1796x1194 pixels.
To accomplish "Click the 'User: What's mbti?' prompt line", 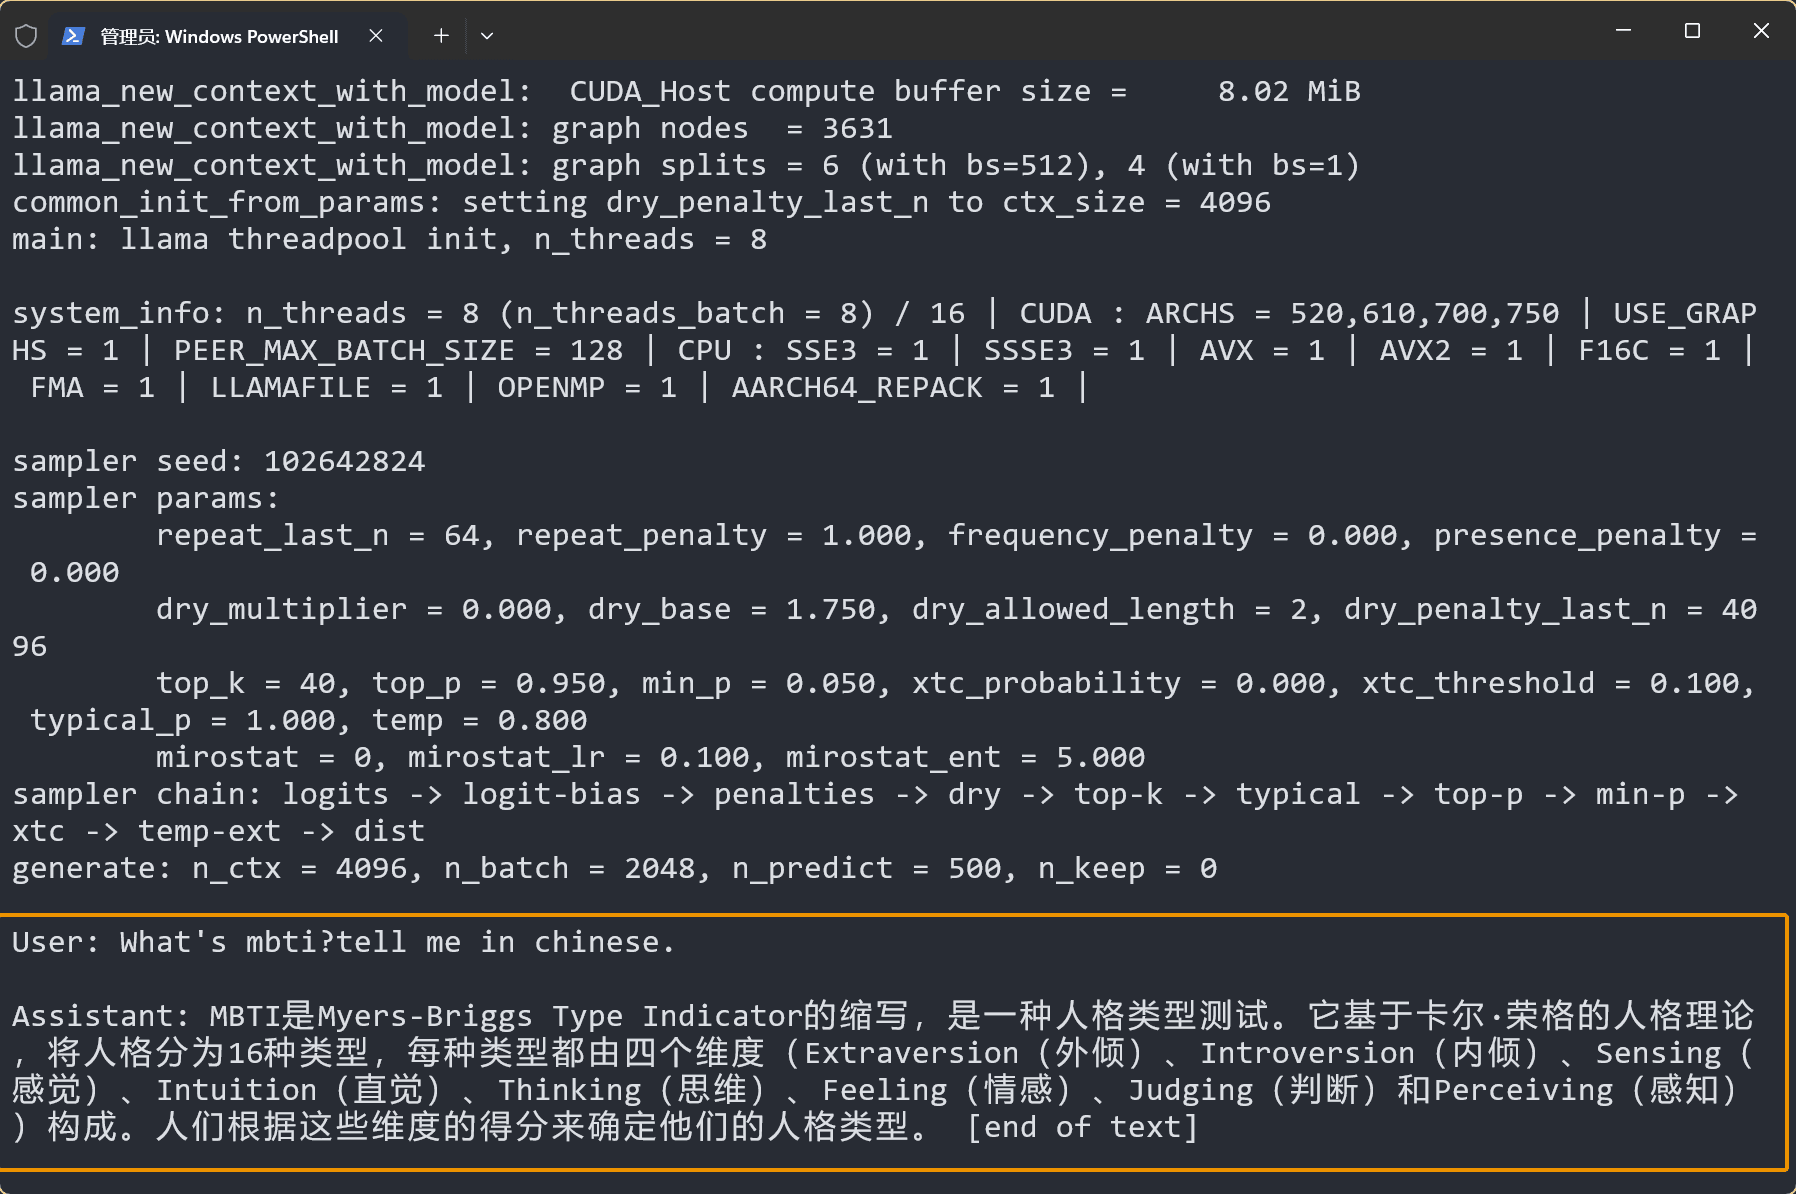I will 343,942.
